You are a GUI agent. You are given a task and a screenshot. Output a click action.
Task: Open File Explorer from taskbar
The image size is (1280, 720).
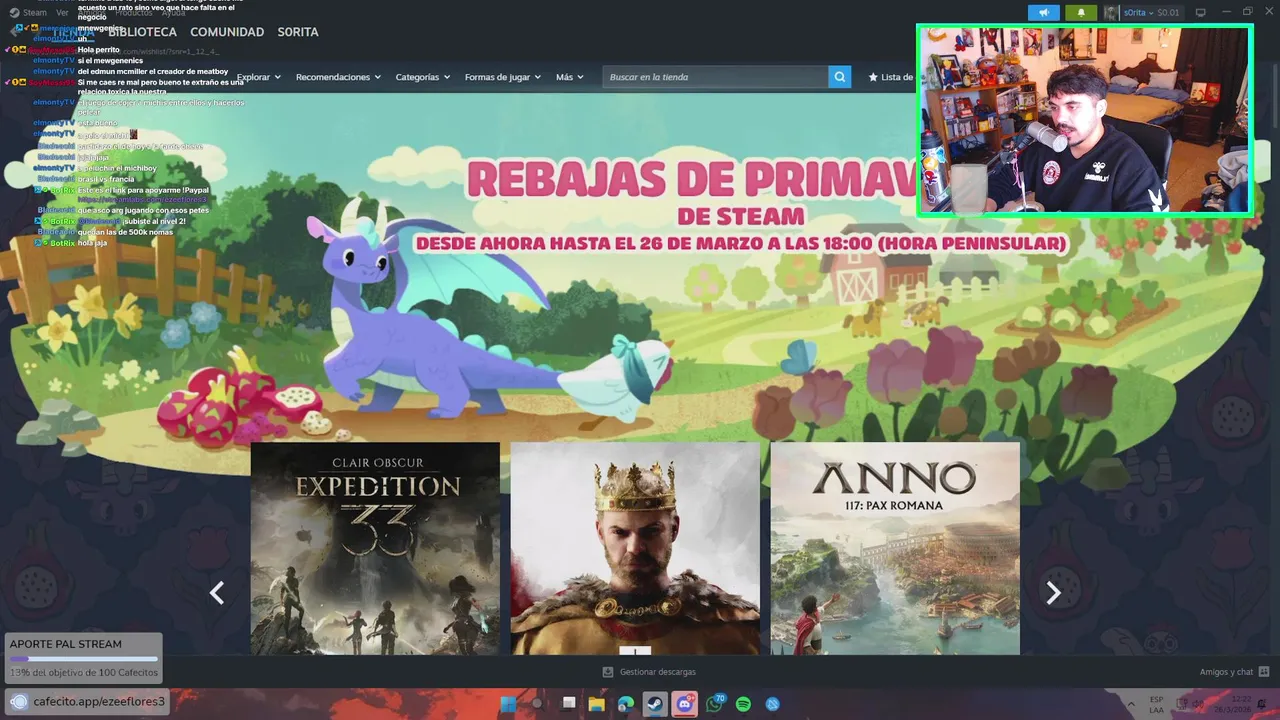coord(597,704)
